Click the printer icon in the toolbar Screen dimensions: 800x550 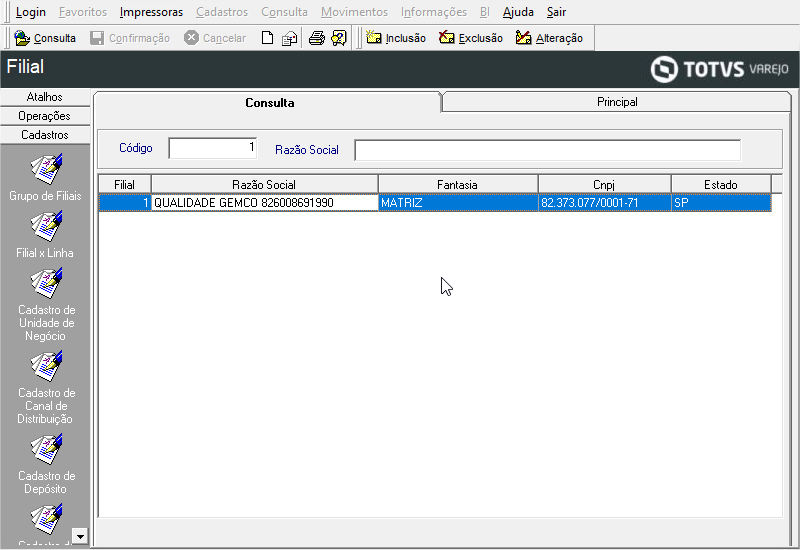point(316,38)
